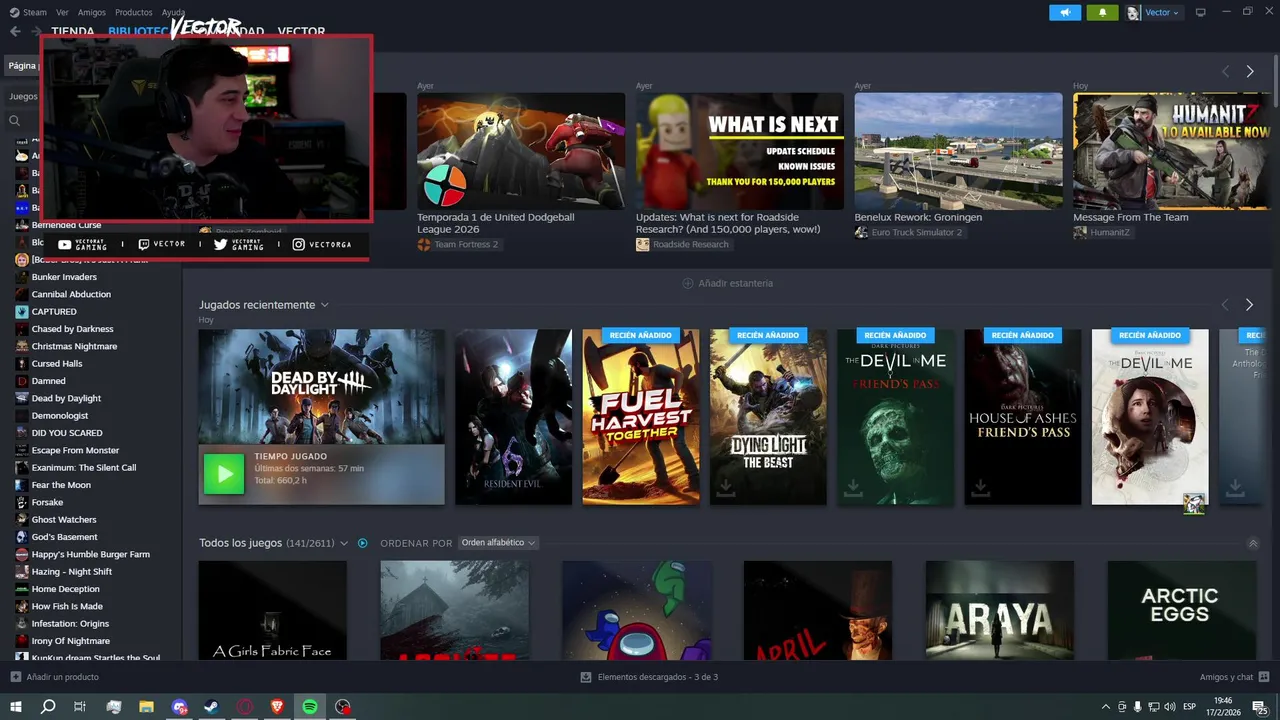The image size is (1280, 720).
Task: Click download icon on green Devil in Me card
Action: [x=853, y=487]
